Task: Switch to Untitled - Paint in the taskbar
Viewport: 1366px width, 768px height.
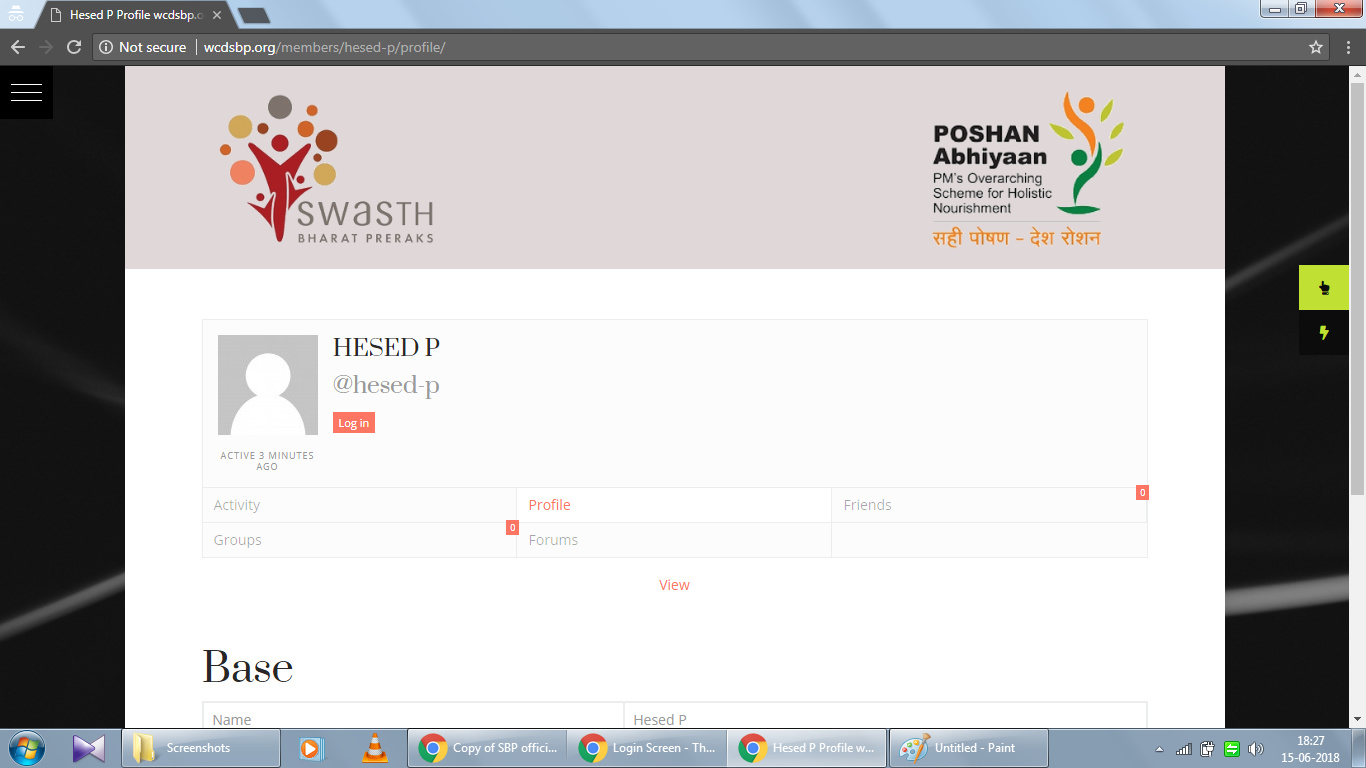Action: click(967, 748)
